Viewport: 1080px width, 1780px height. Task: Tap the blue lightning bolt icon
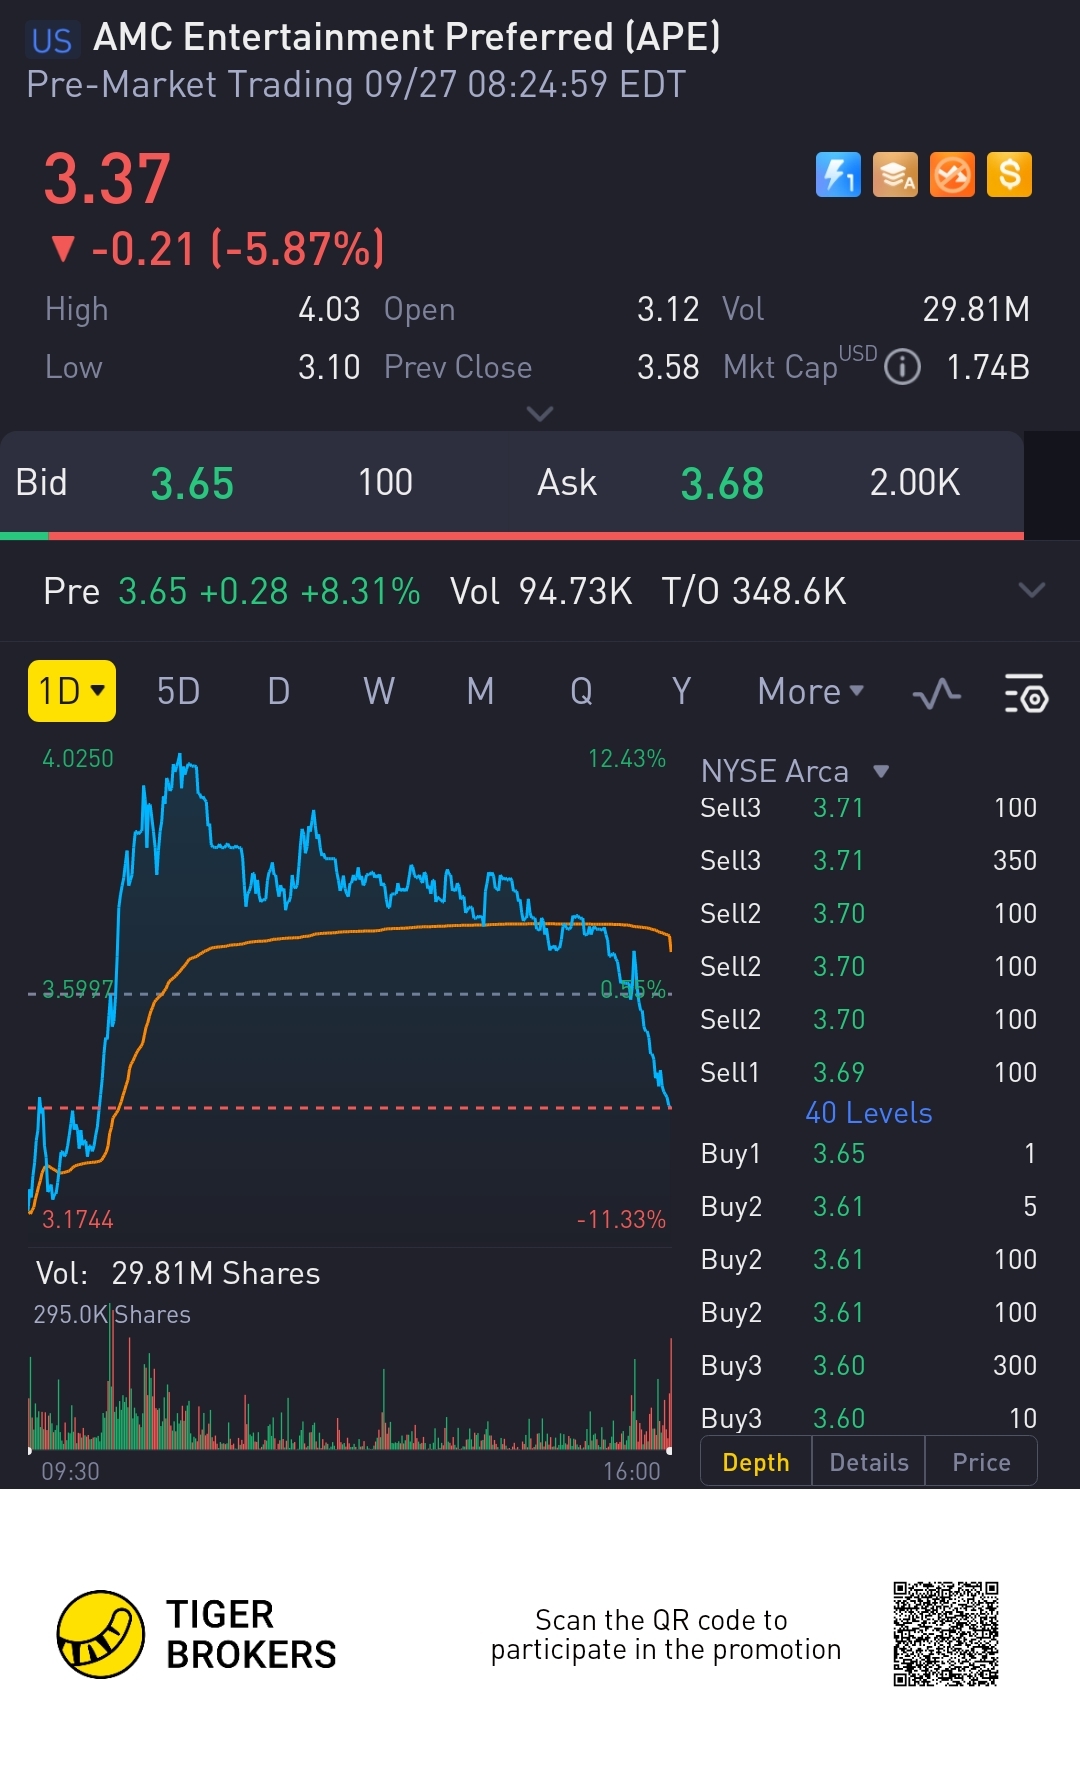(x=838, y=175)
